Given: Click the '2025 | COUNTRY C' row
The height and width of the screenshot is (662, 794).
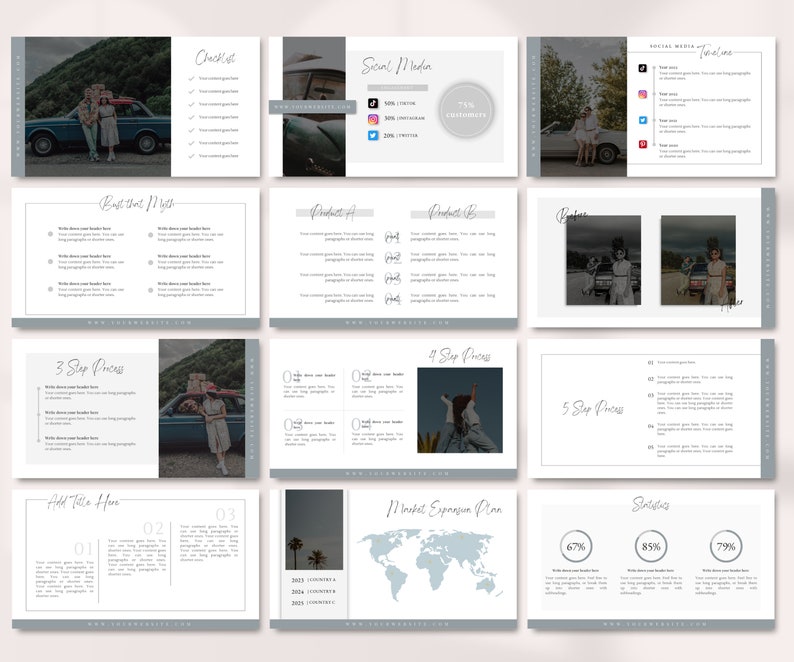Looking at the screenshot, I should click(x=313, y=603).
